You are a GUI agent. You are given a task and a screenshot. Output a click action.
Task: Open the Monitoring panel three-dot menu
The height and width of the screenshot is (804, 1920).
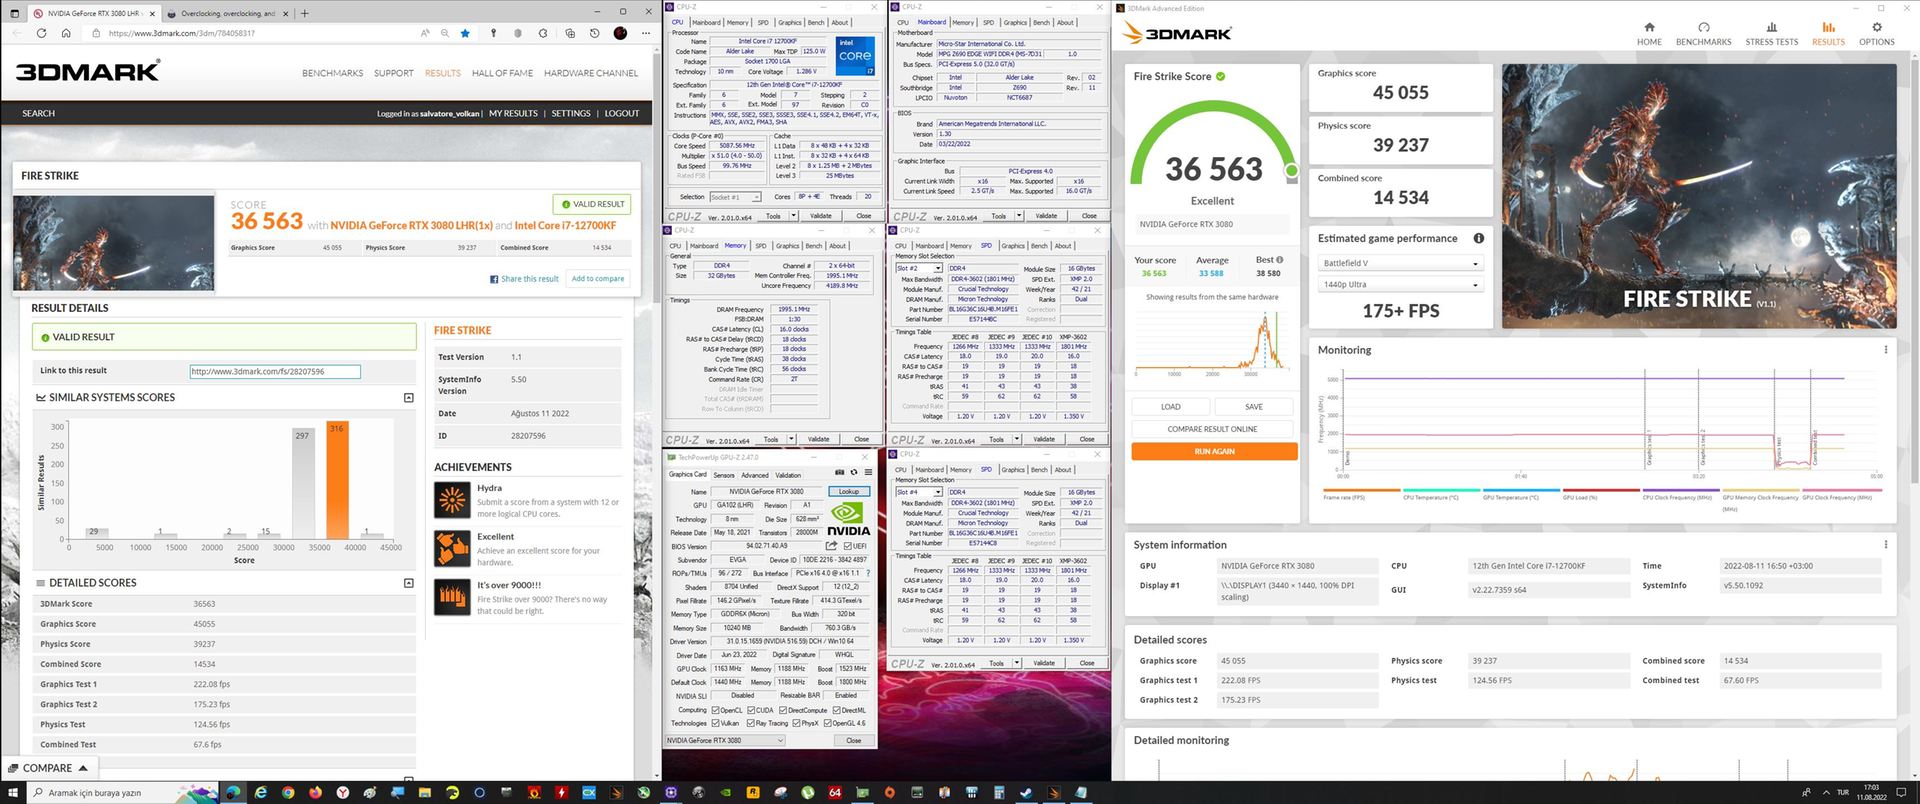(1886, 350)
